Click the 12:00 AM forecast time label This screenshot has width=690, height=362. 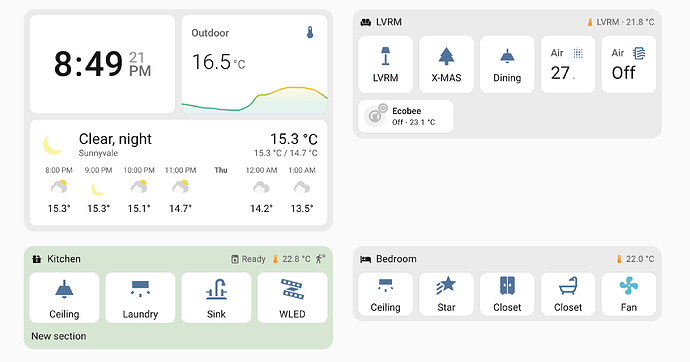(261, 170)
